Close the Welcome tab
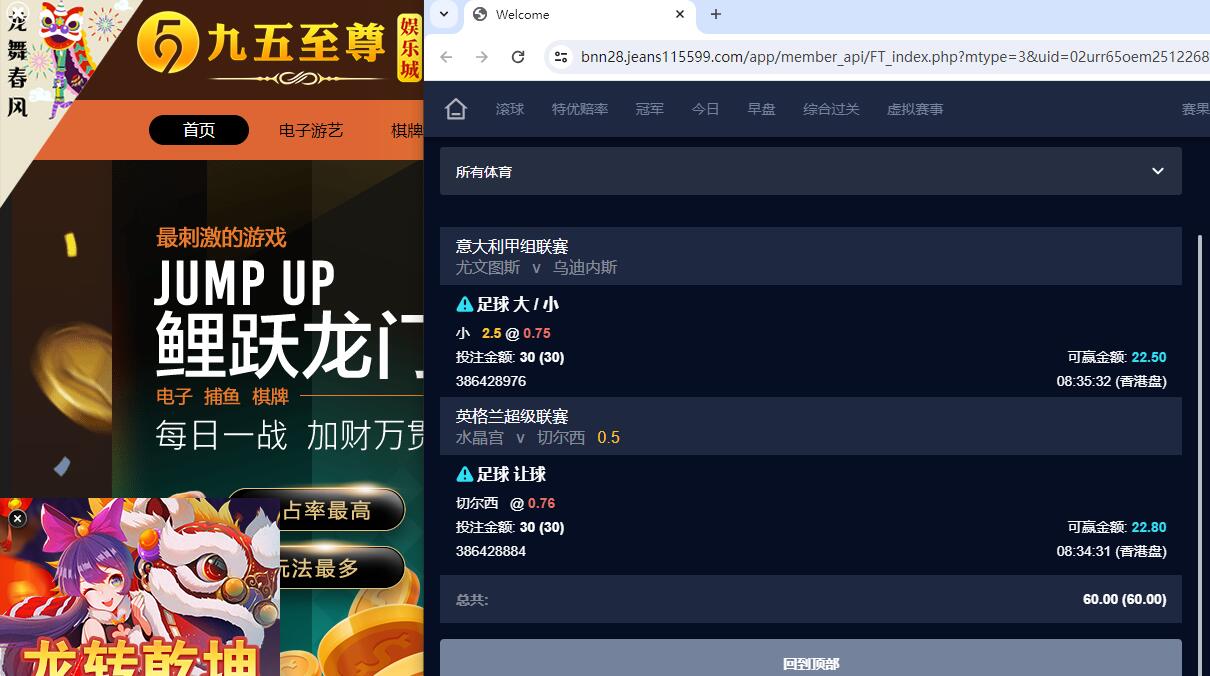The height and width of the screenshot is (676, 1210). (x=680, y=14)
